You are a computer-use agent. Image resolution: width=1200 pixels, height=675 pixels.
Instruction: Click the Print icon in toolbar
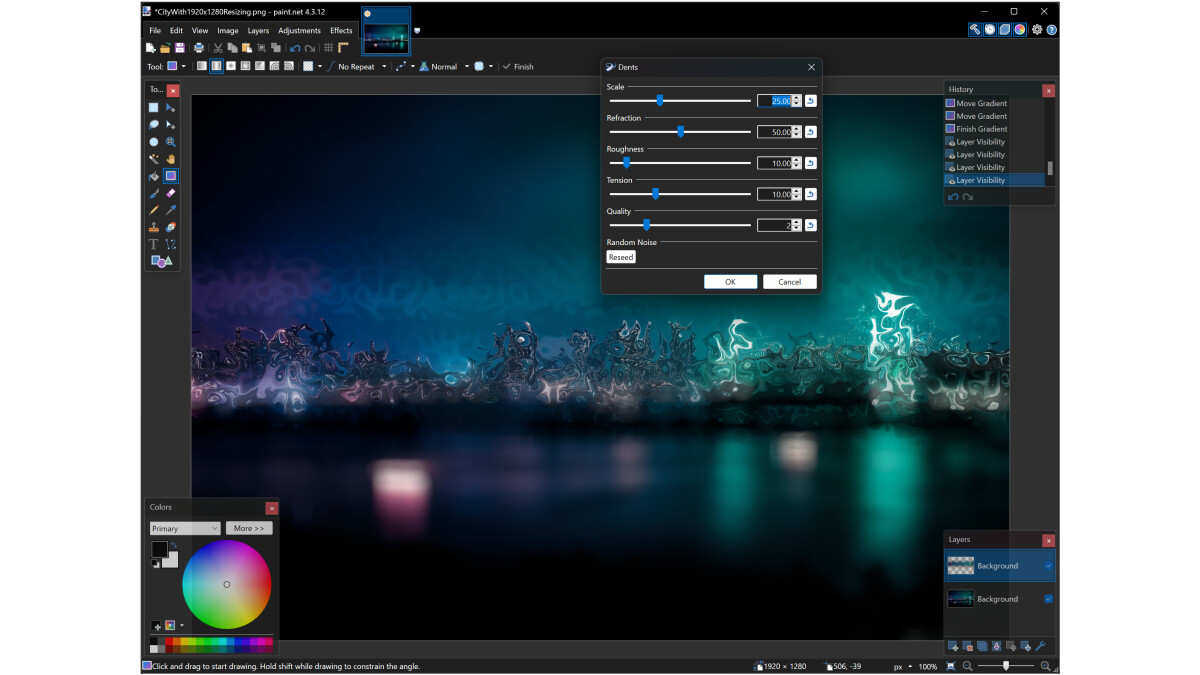(199, 48)
